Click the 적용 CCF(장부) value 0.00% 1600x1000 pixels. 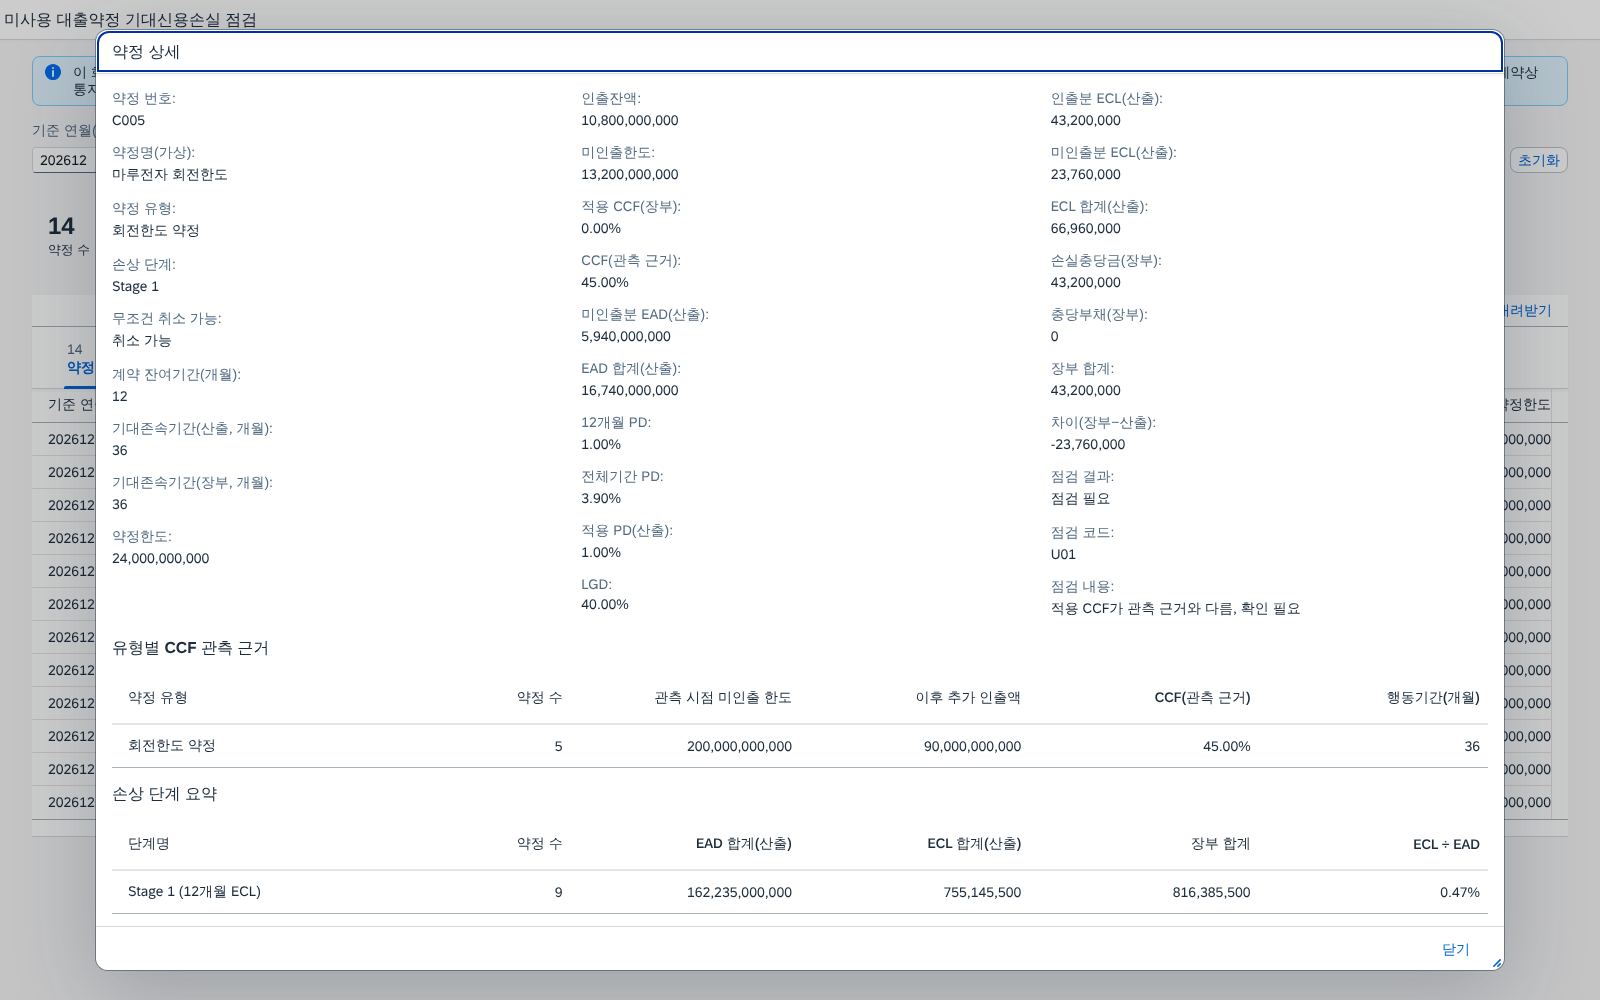point(601,228)
